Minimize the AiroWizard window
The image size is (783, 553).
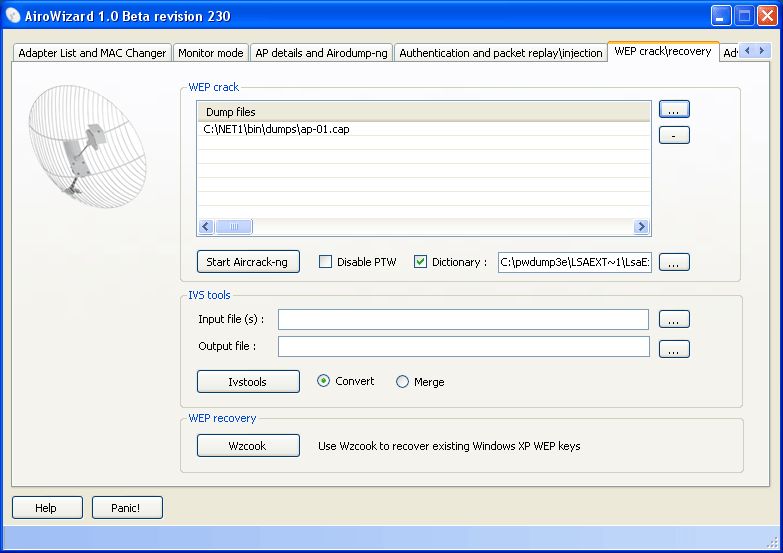tap(721, 16)
